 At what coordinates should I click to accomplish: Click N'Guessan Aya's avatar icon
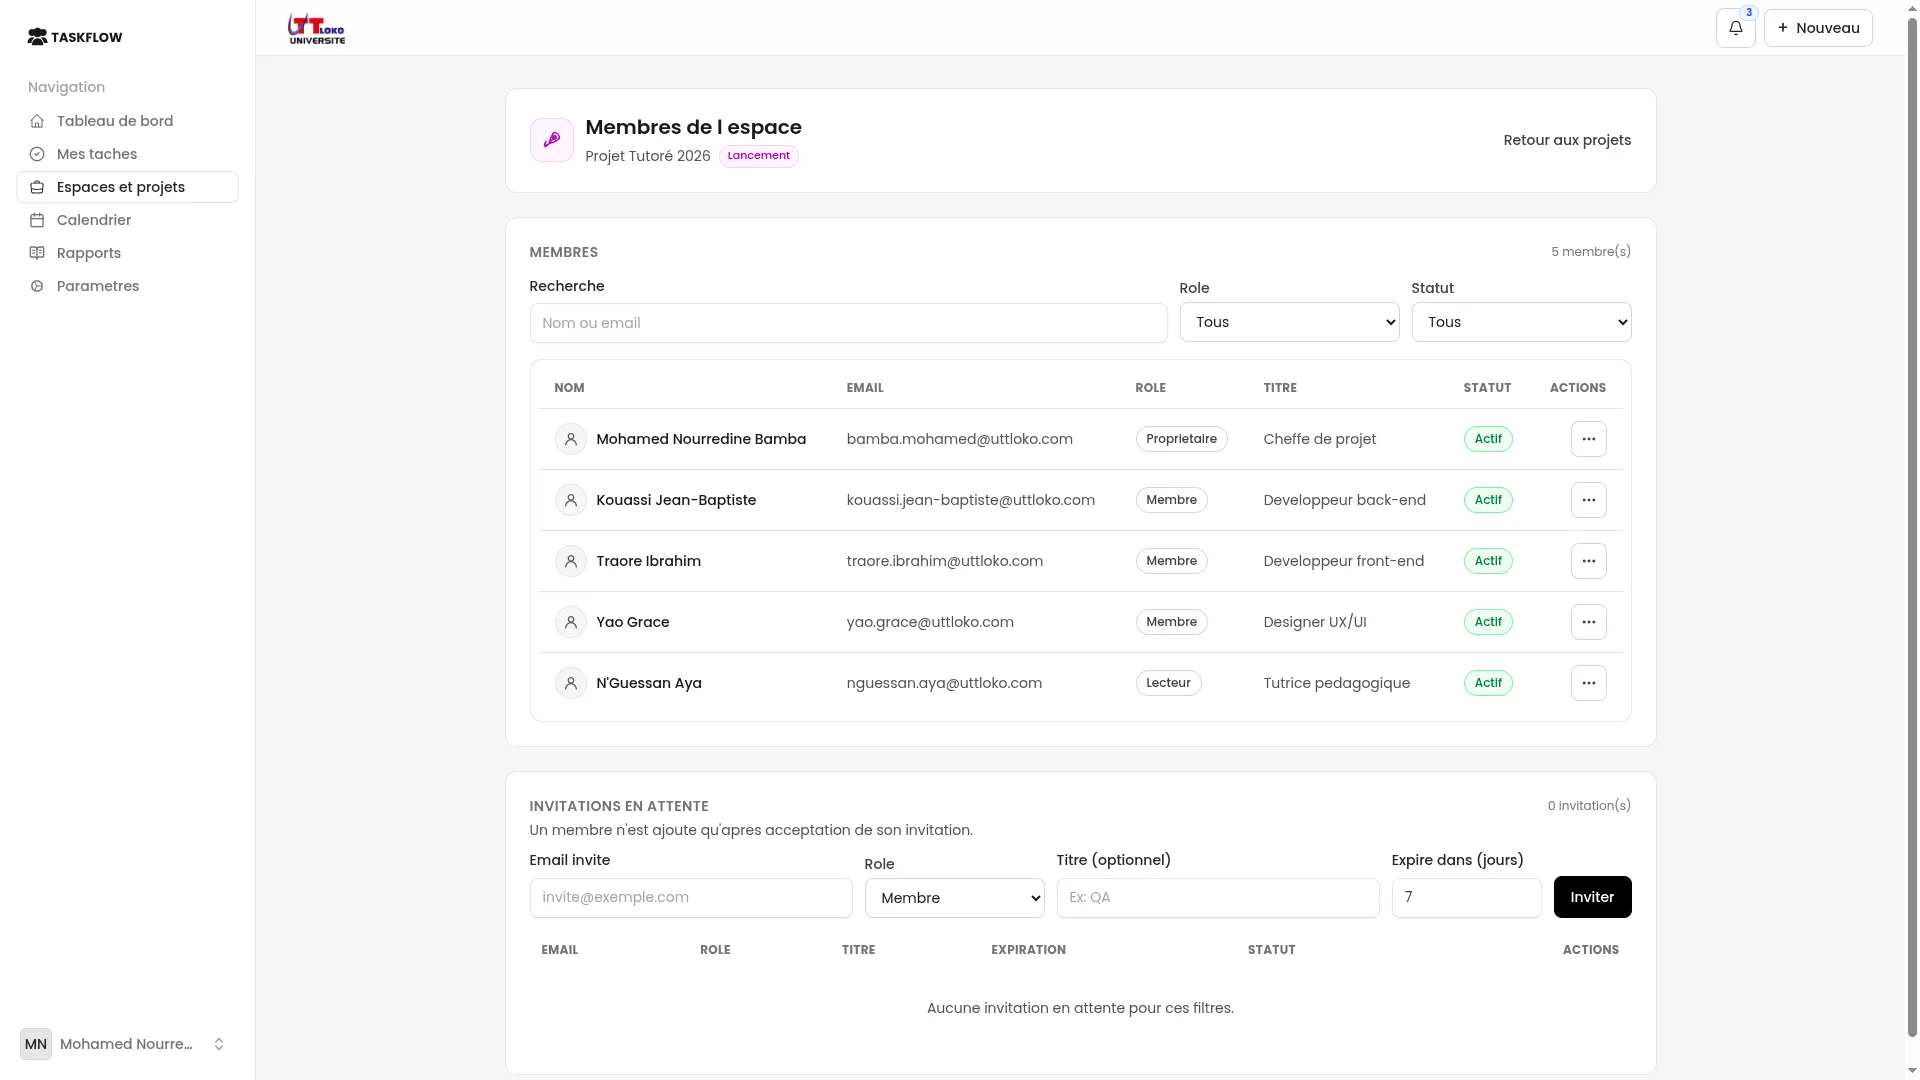click(x=571, y=683)
